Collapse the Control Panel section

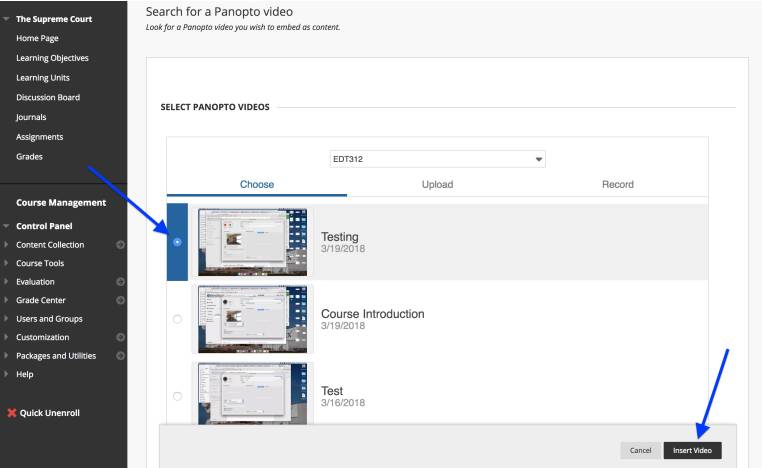[7, 226]
